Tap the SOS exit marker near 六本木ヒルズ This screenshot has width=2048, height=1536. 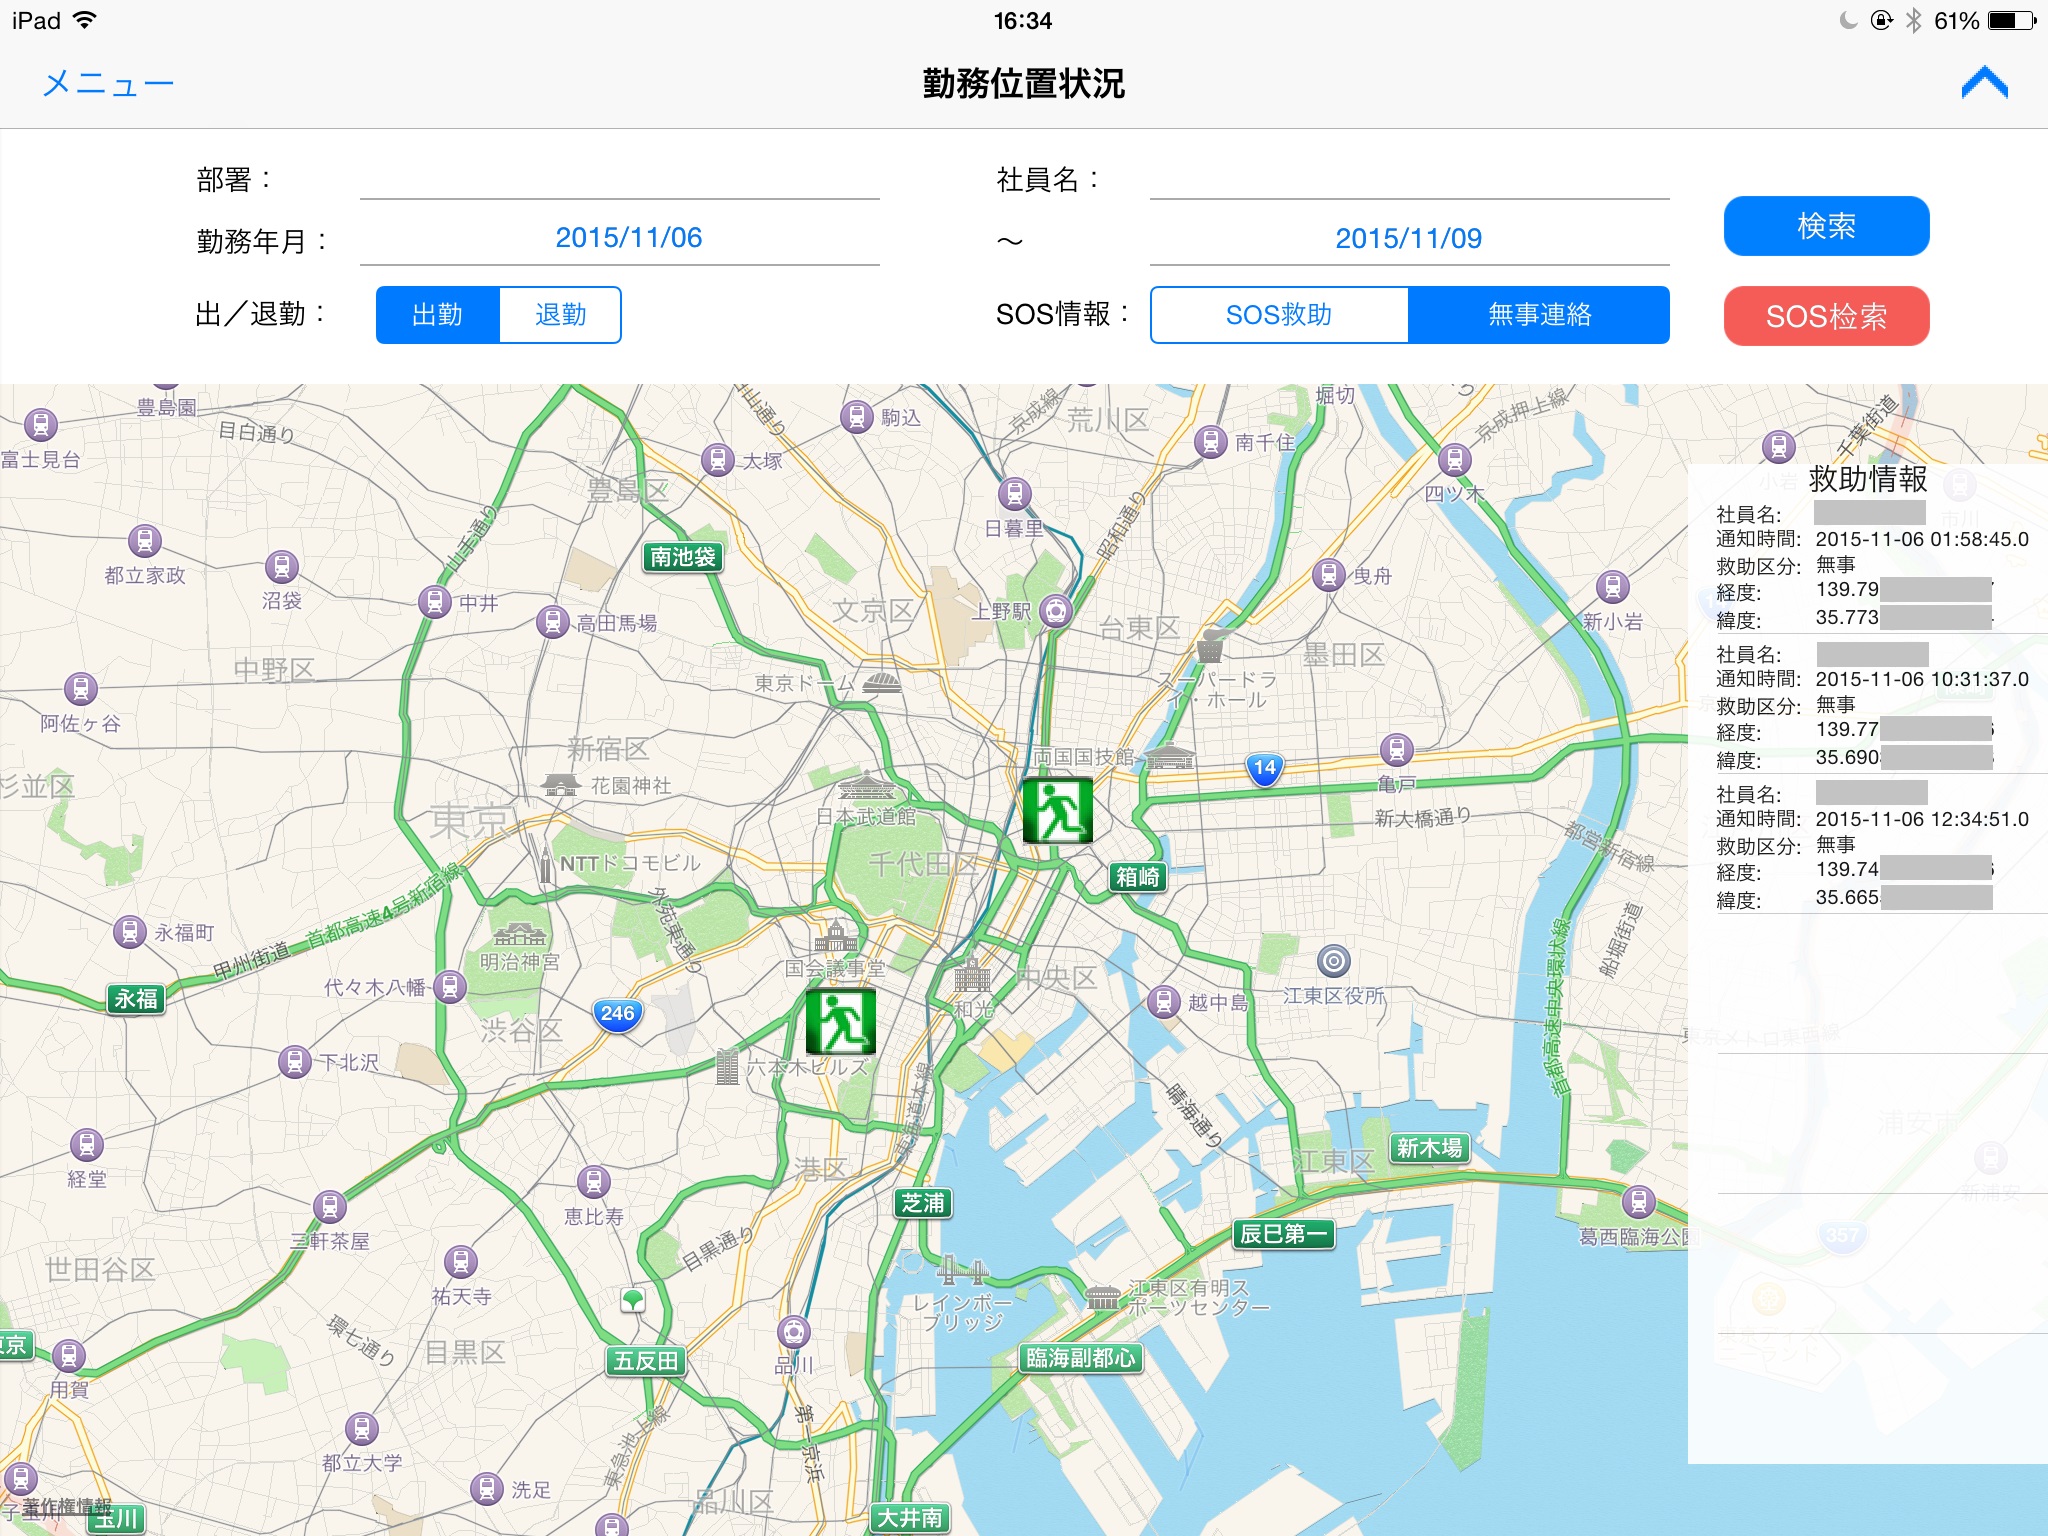coord(841,1021)
